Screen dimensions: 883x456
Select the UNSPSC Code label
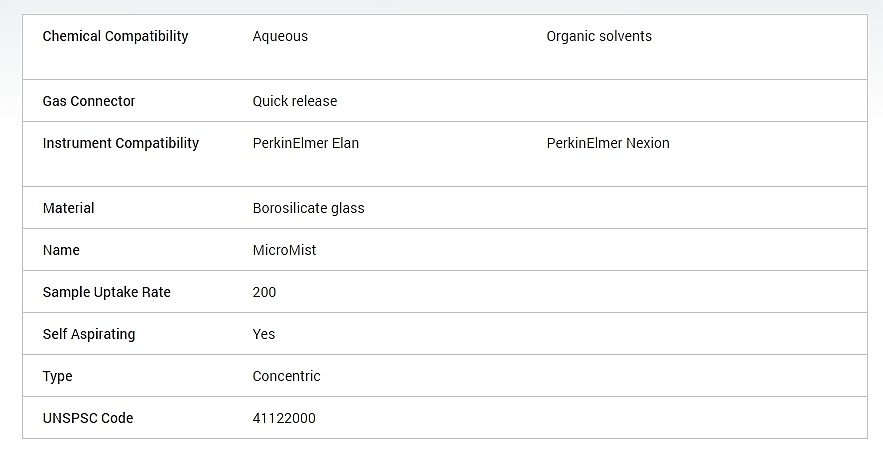pos(88,419)
